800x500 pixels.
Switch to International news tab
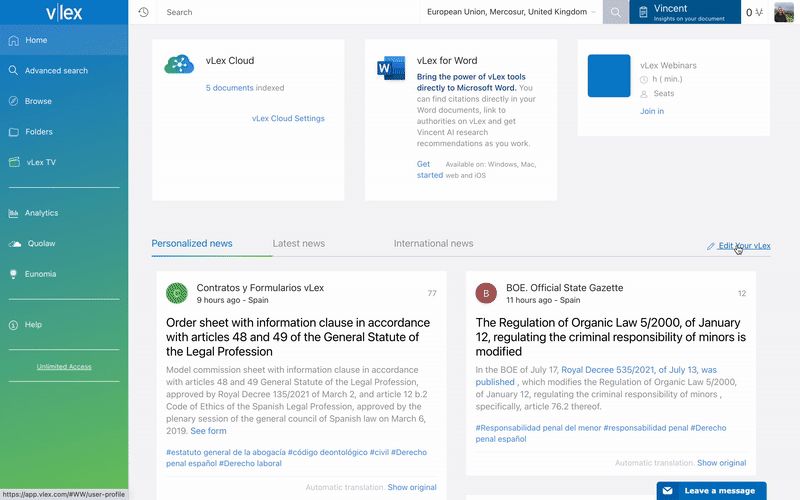[x=433, y=244]
